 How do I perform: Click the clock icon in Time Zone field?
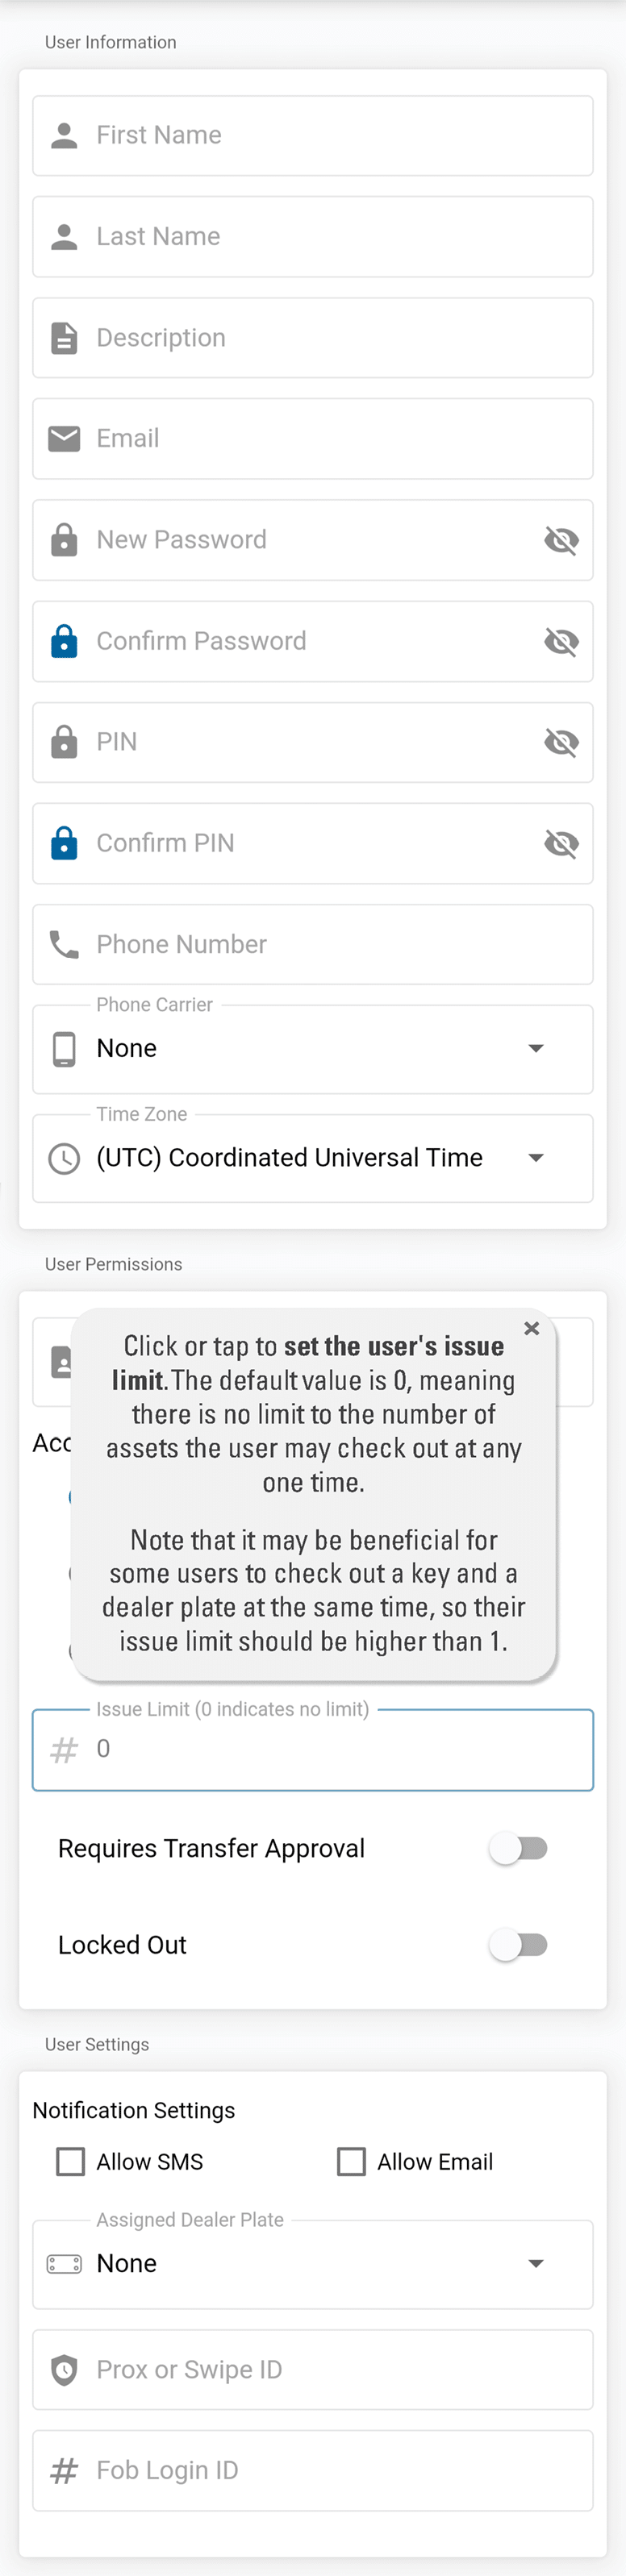click(64, 1158)
